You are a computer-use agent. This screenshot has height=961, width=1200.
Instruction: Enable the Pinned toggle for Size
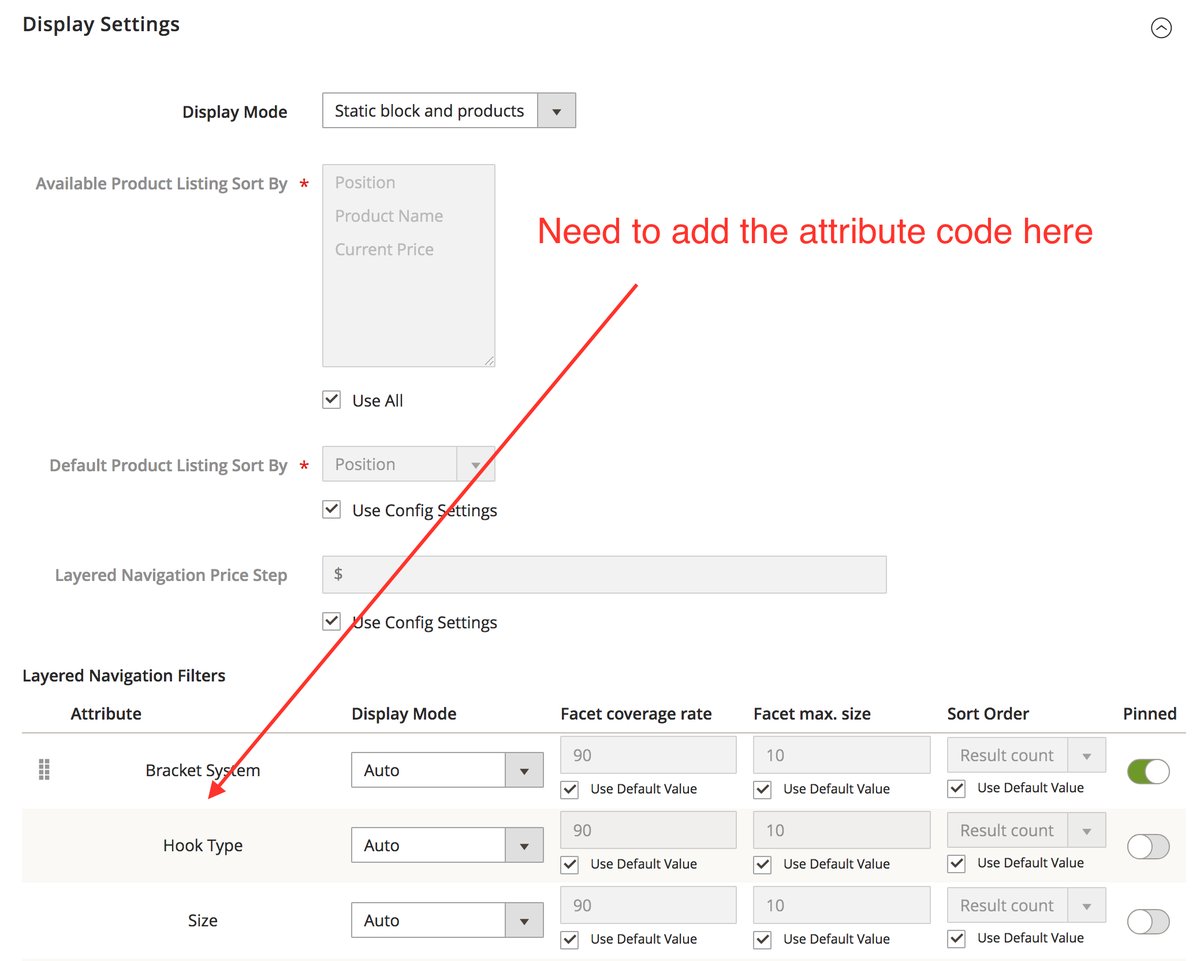pyautogui.click(x=1147, y=921)
